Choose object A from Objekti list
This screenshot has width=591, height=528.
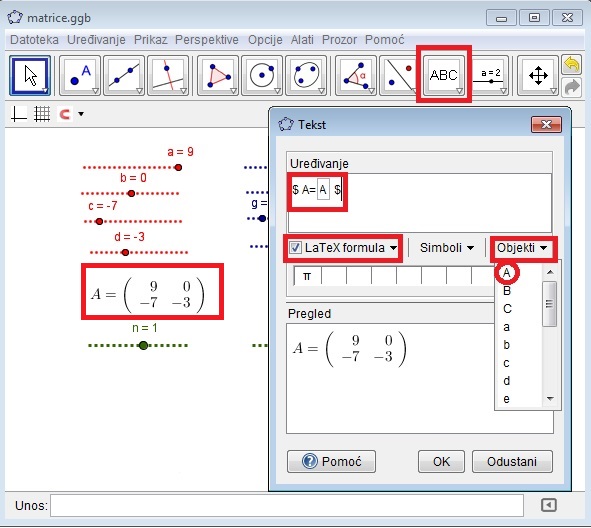(x=507, y=272)
